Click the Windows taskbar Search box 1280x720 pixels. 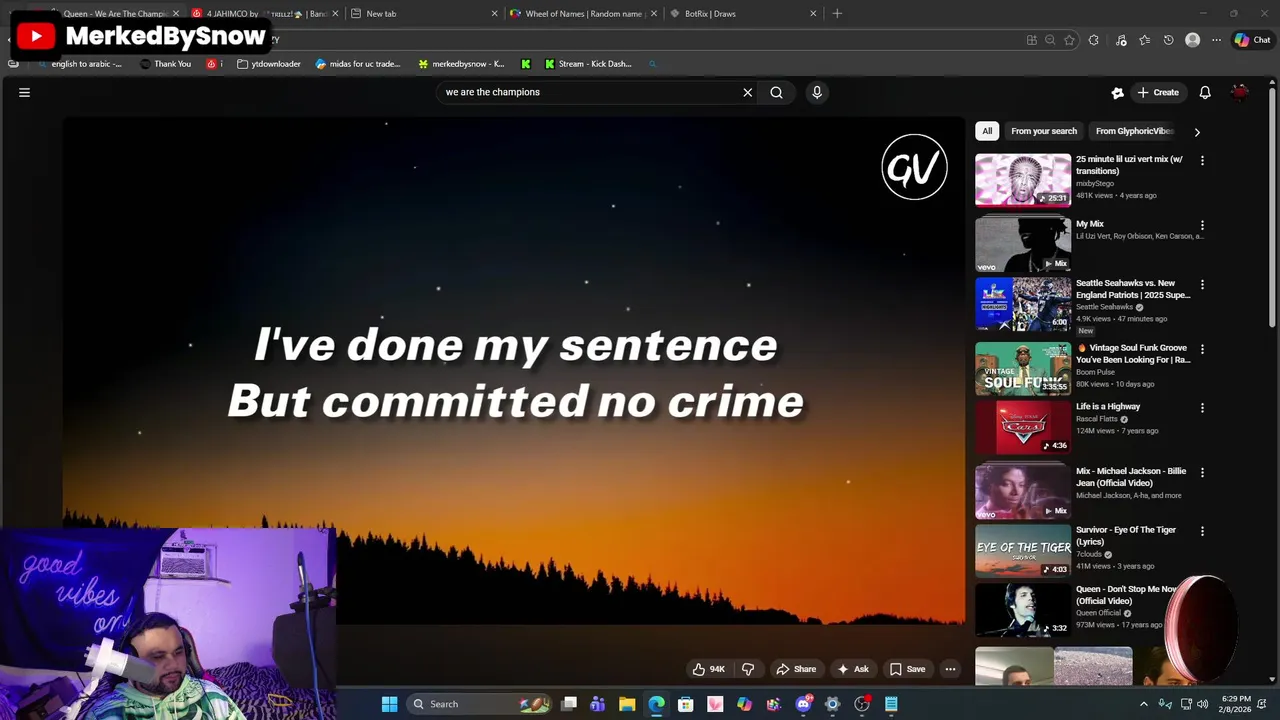point(478,704)
